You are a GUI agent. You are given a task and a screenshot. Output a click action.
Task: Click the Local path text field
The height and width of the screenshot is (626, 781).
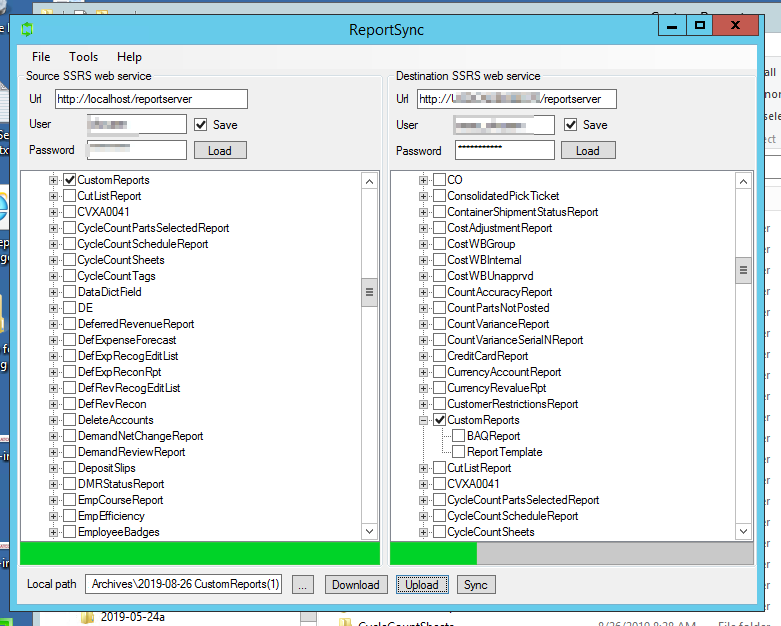pyautogui.click(x=184, y=584)
